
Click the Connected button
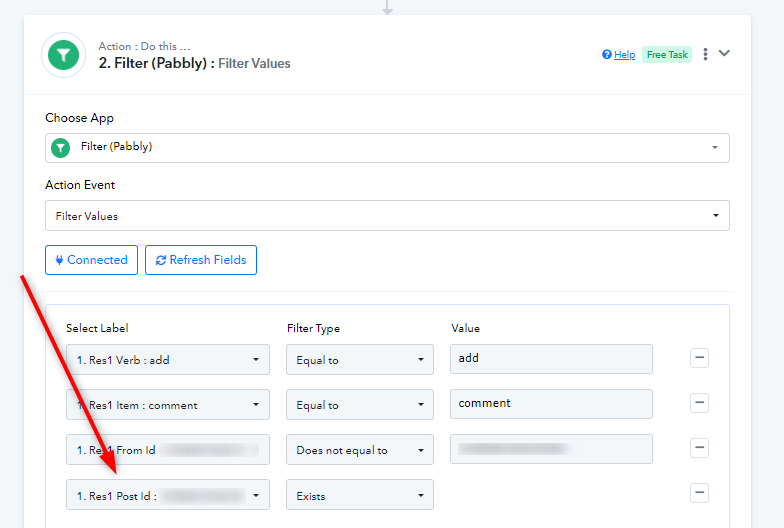click(x=92, y=260)
